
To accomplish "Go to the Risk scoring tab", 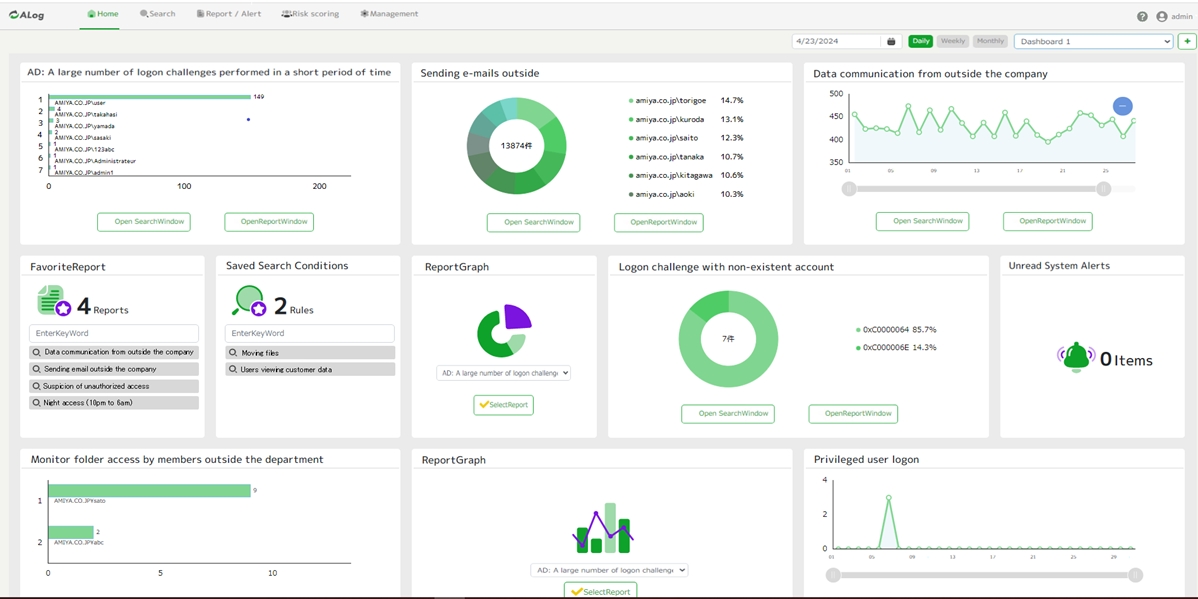I will (x=310, y=14).
